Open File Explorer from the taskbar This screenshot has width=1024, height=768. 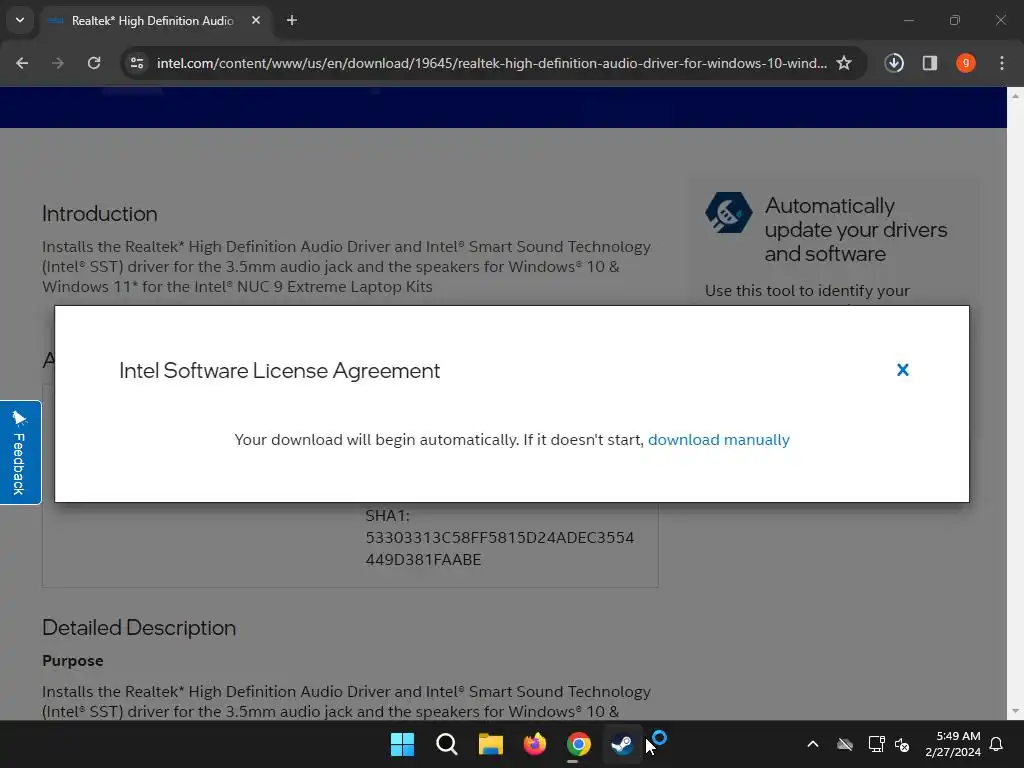490,744
